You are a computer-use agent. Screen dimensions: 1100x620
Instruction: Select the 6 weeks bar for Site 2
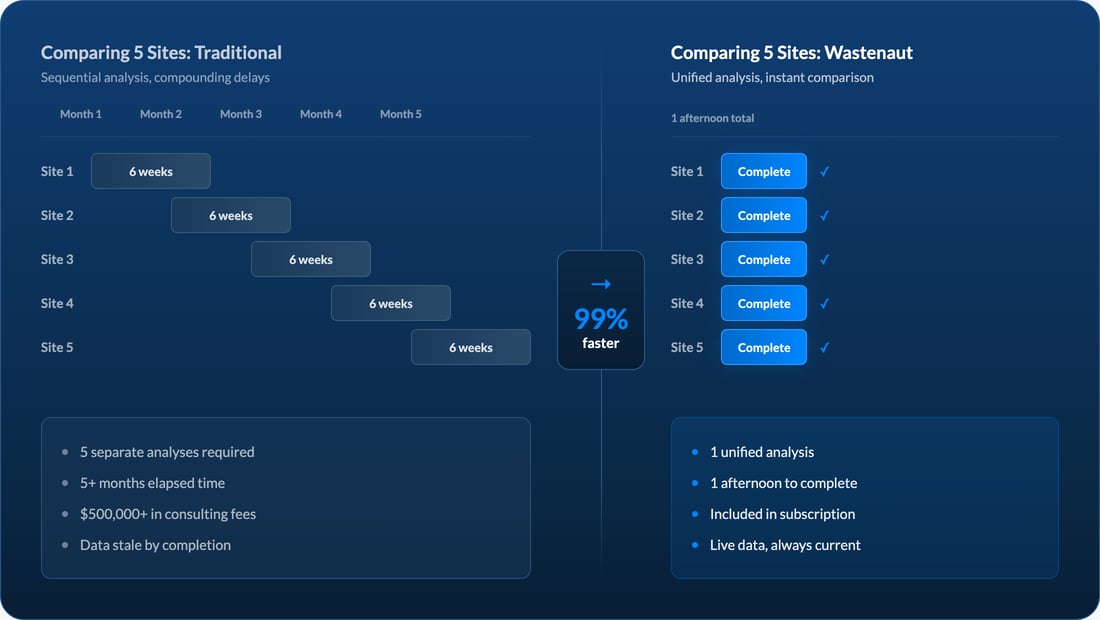[231, 216]
